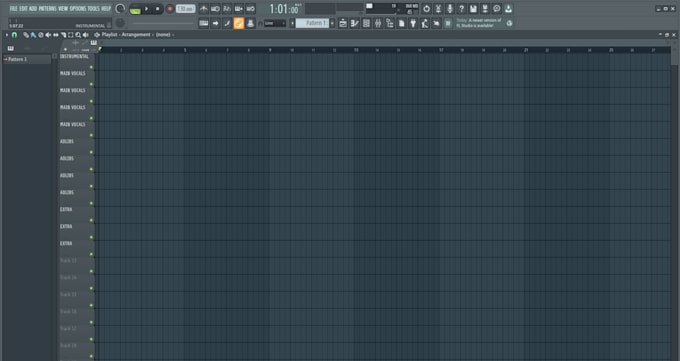Enable the metronome
Viewport: 680px width, 361px height.
click(x=203, y=9)
